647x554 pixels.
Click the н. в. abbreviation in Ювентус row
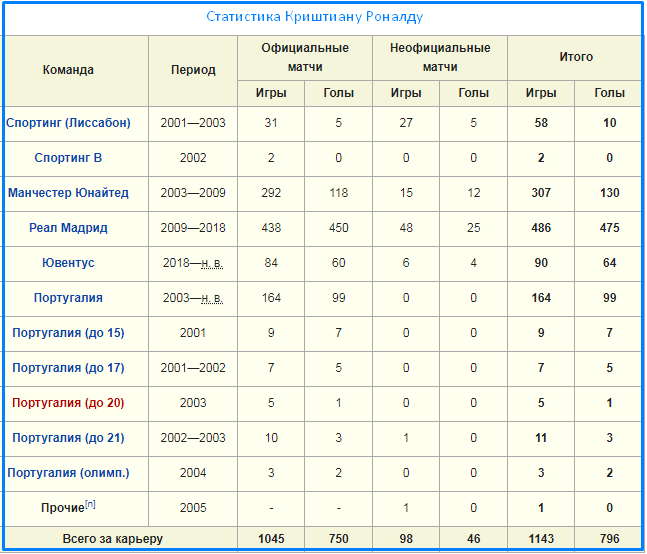coord(212,263)
